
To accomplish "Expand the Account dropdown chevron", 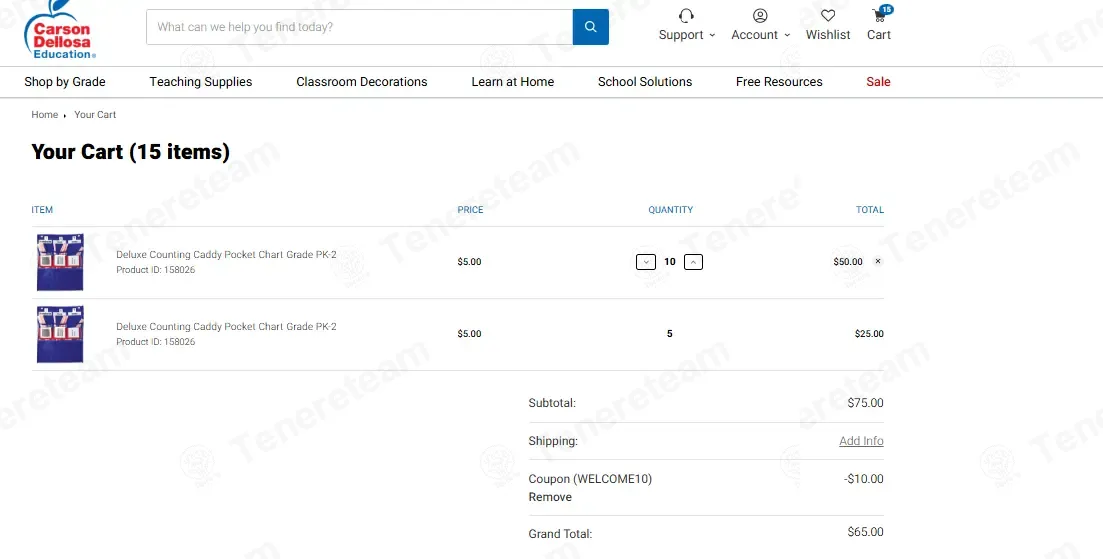I will coord(787,35).
